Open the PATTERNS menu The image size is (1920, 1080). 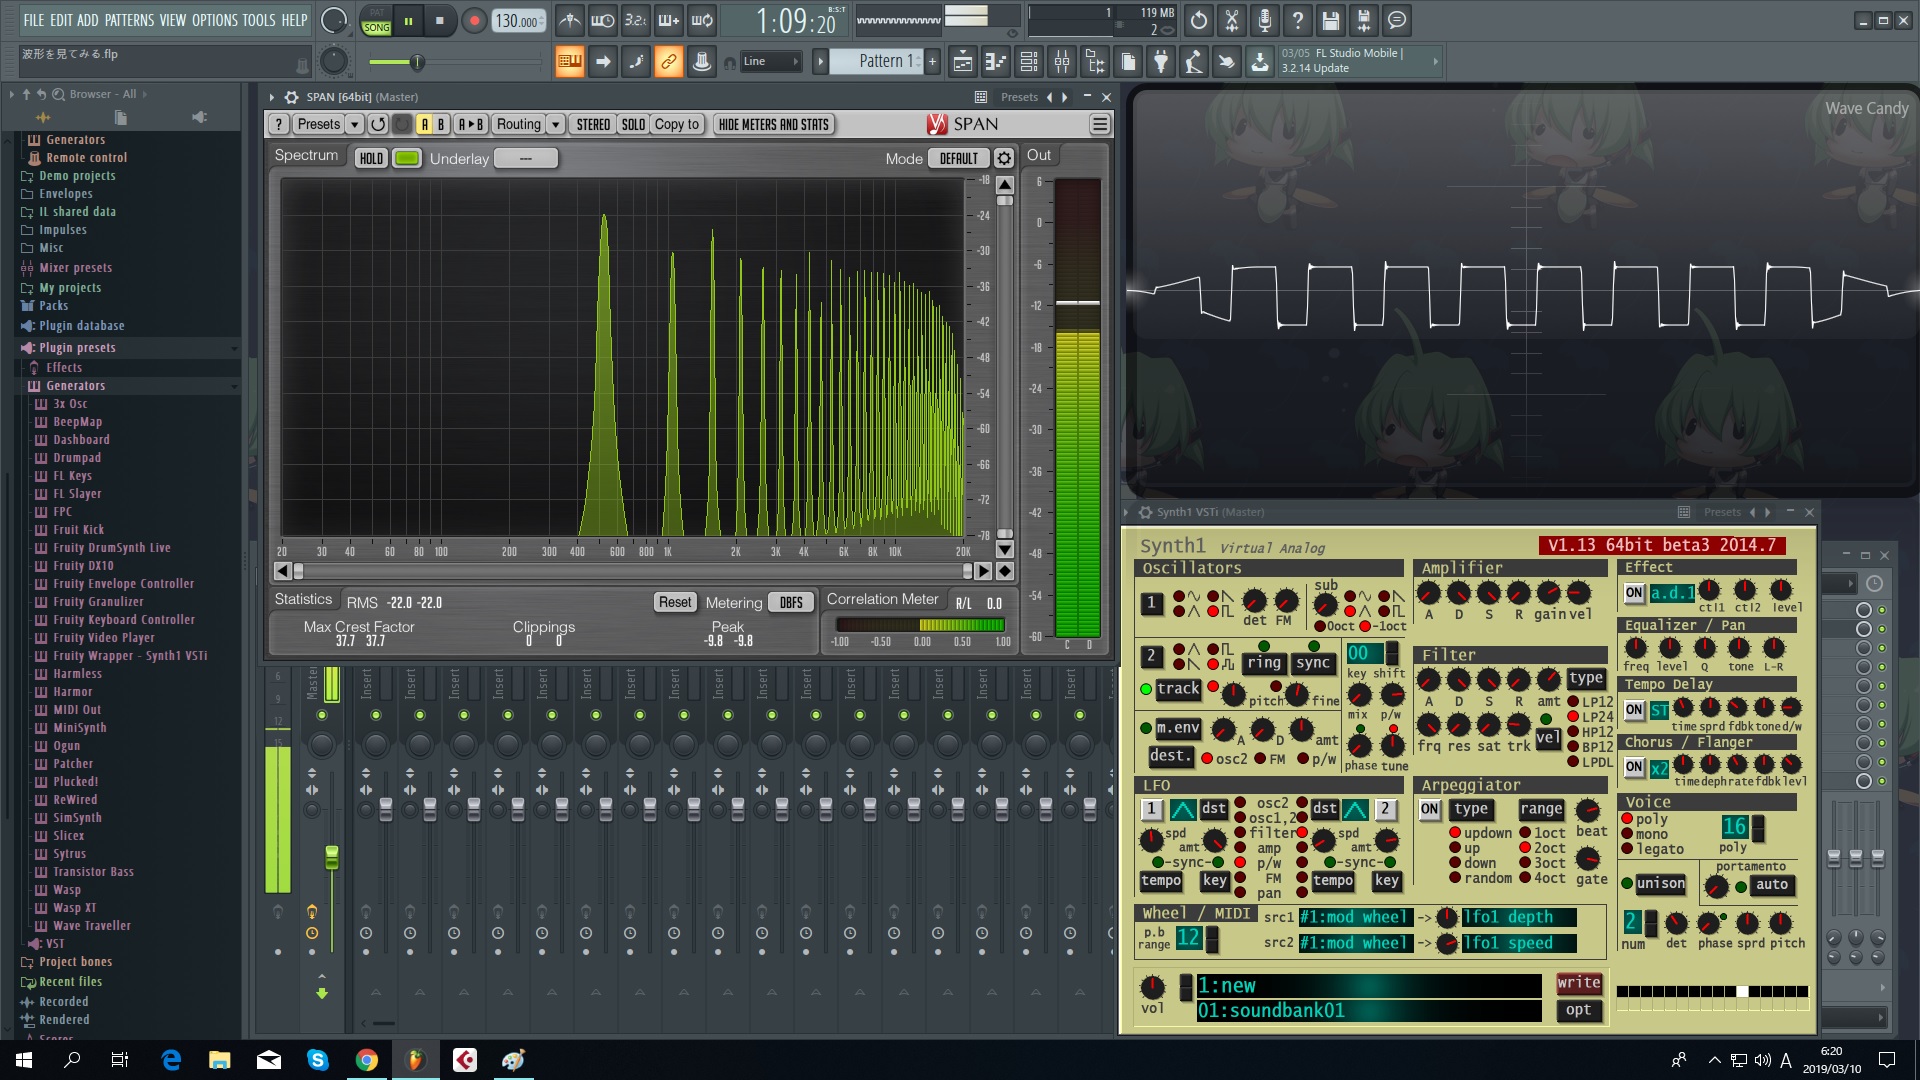coord(130,20)
